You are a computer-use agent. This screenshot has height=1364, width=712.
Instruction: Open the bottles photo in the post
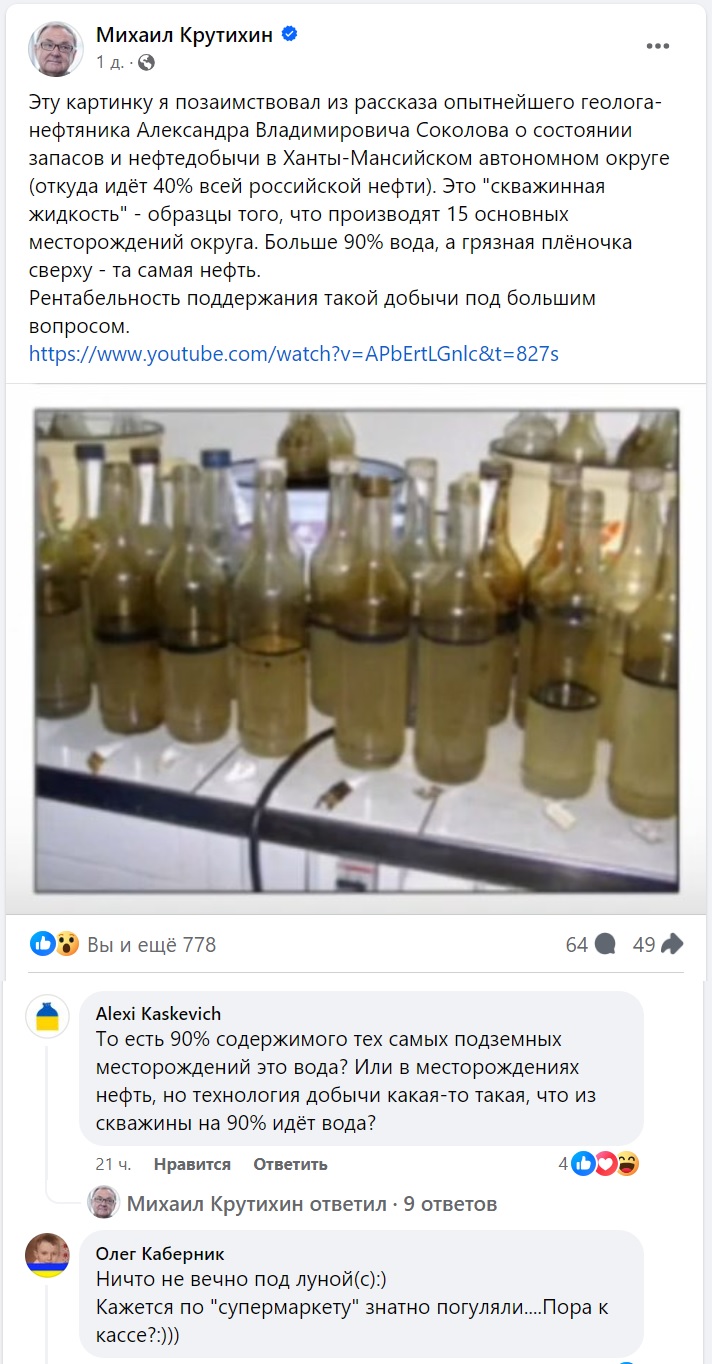[x=356, y=650]
